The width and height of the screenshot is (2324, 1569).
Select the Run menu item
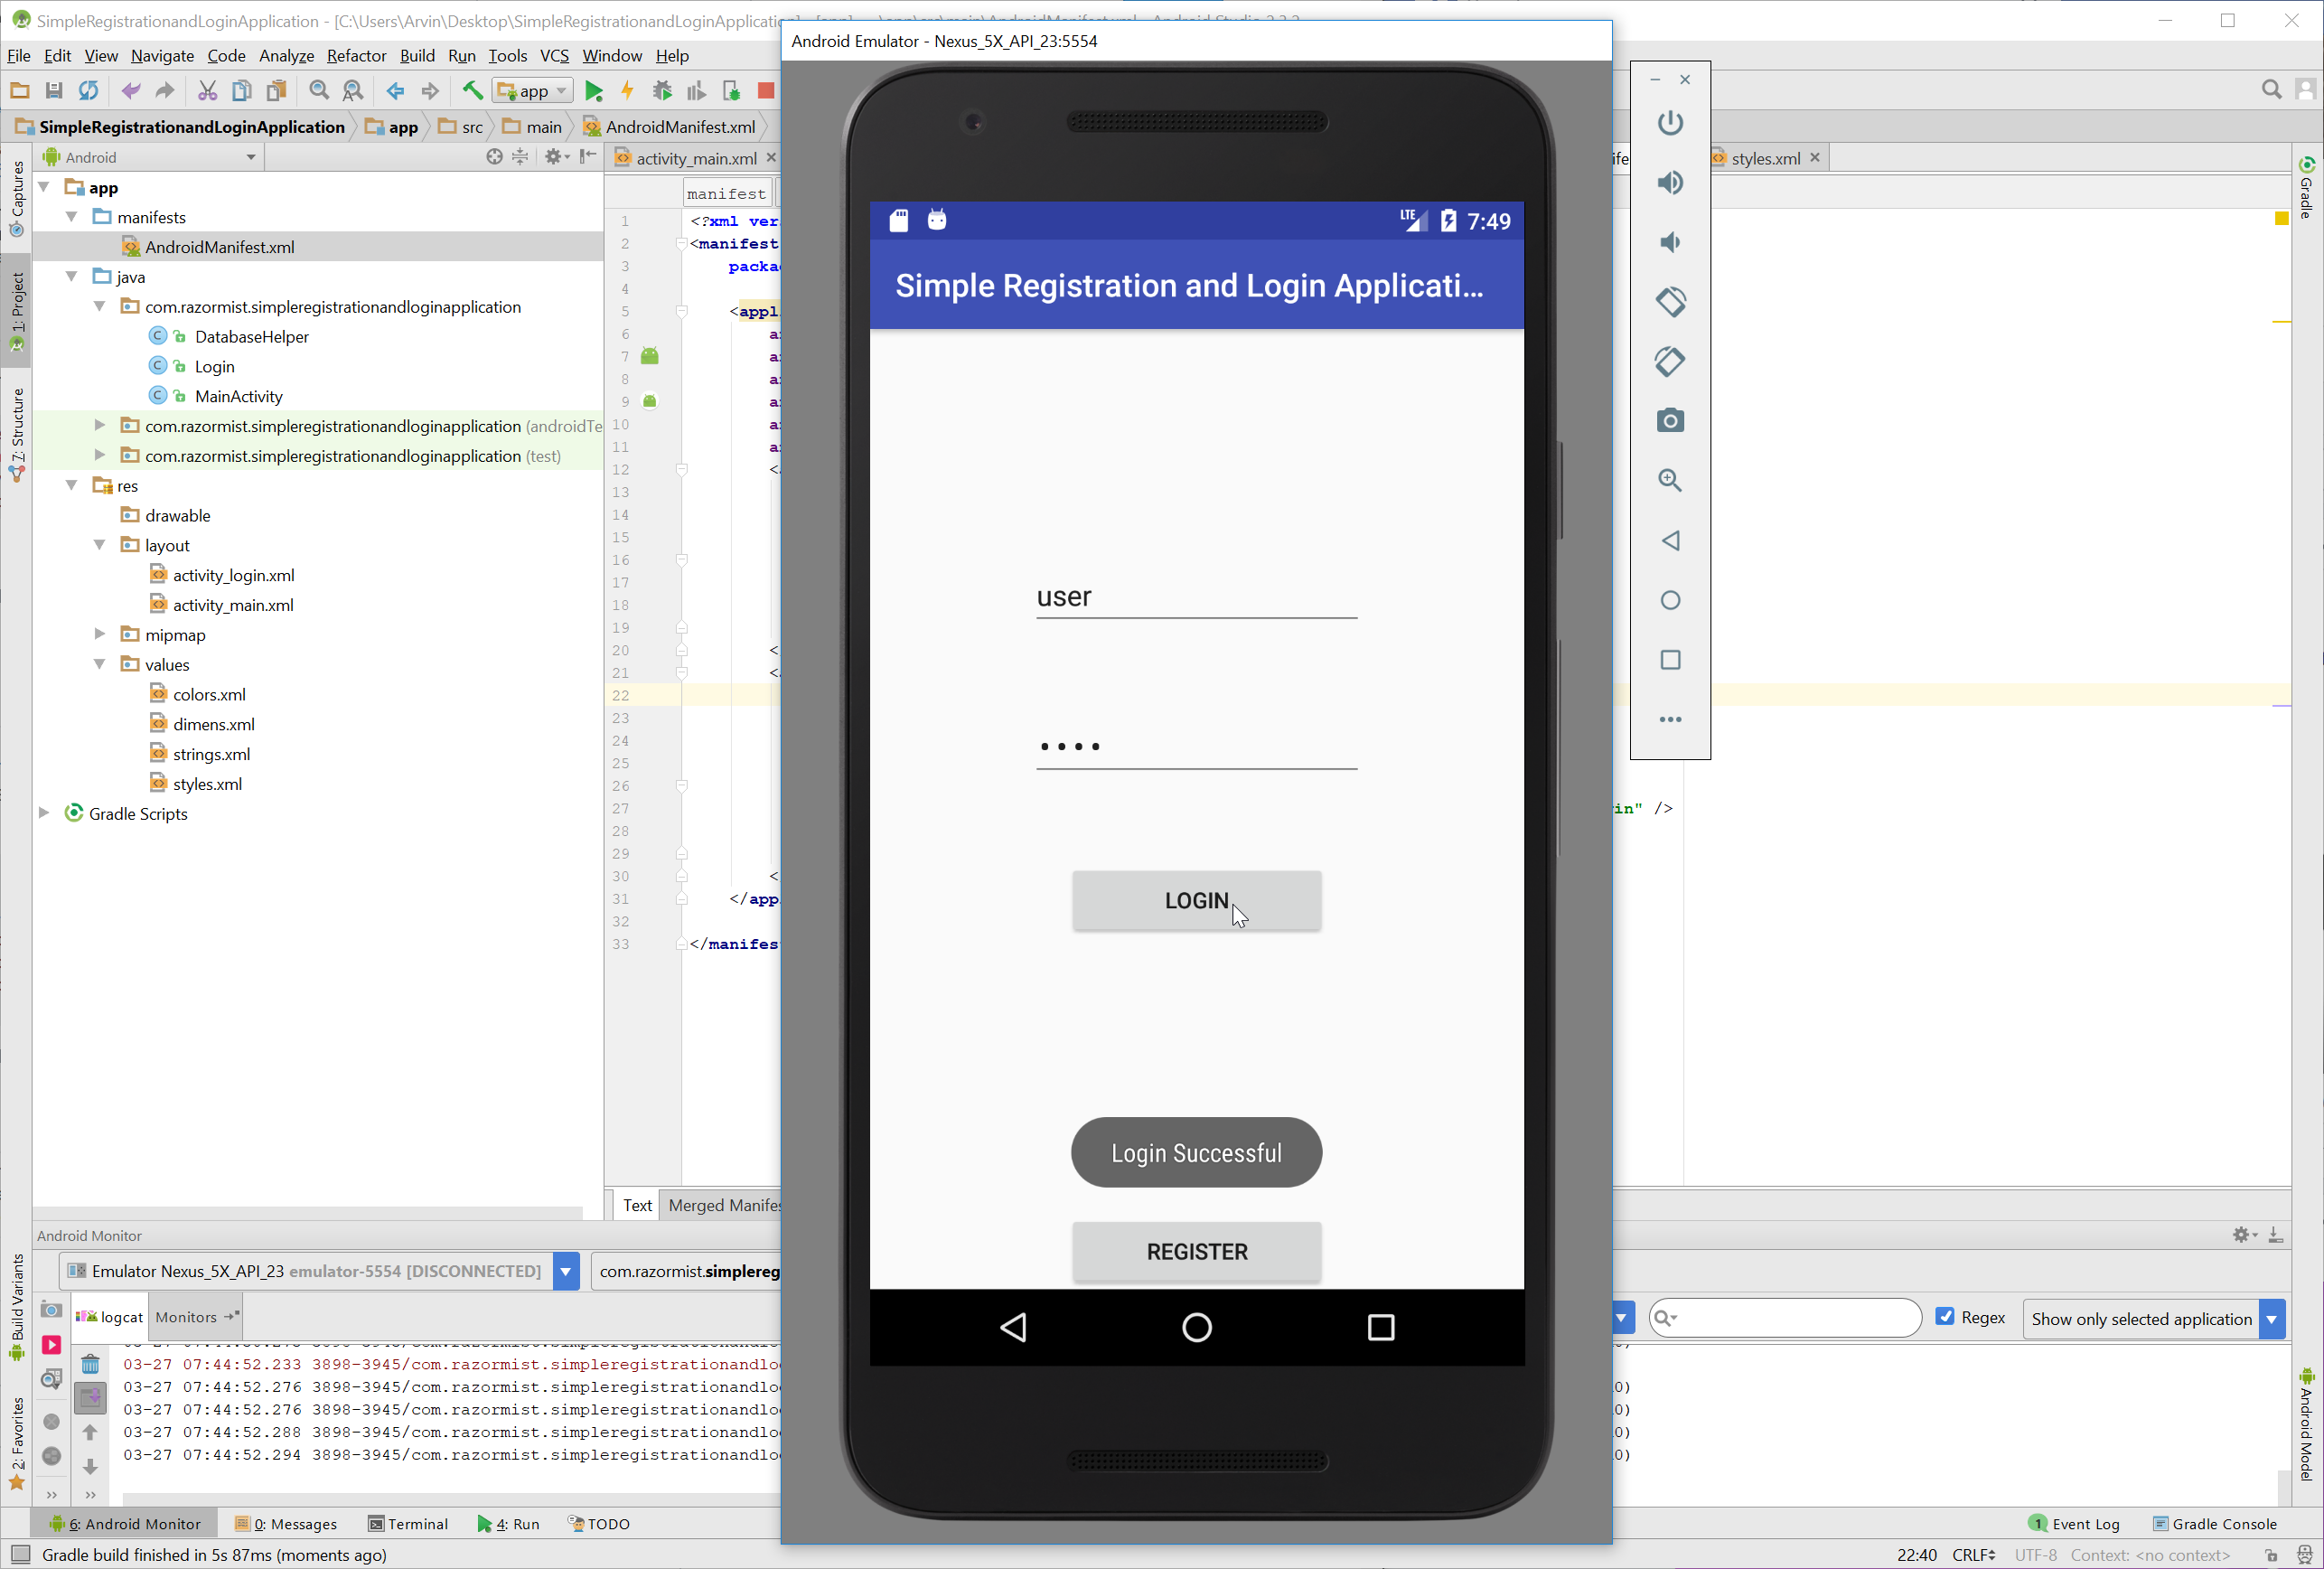tap(460, 56)
